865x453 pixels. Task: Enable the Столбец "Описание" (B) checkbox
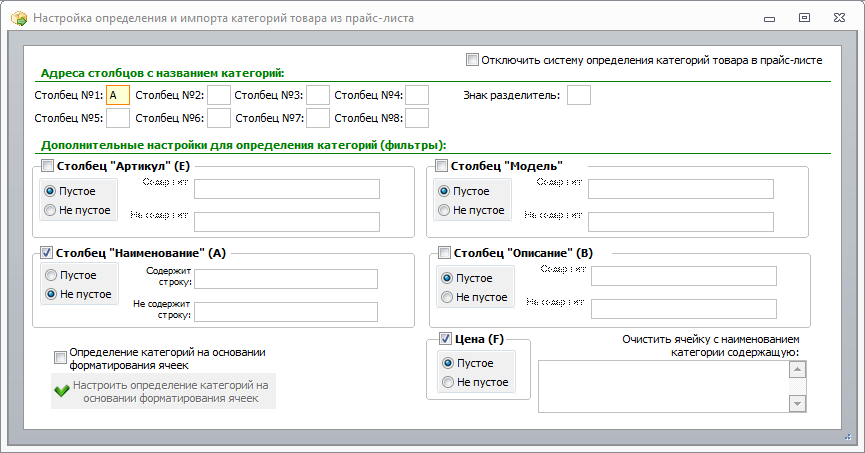[444, 253]
